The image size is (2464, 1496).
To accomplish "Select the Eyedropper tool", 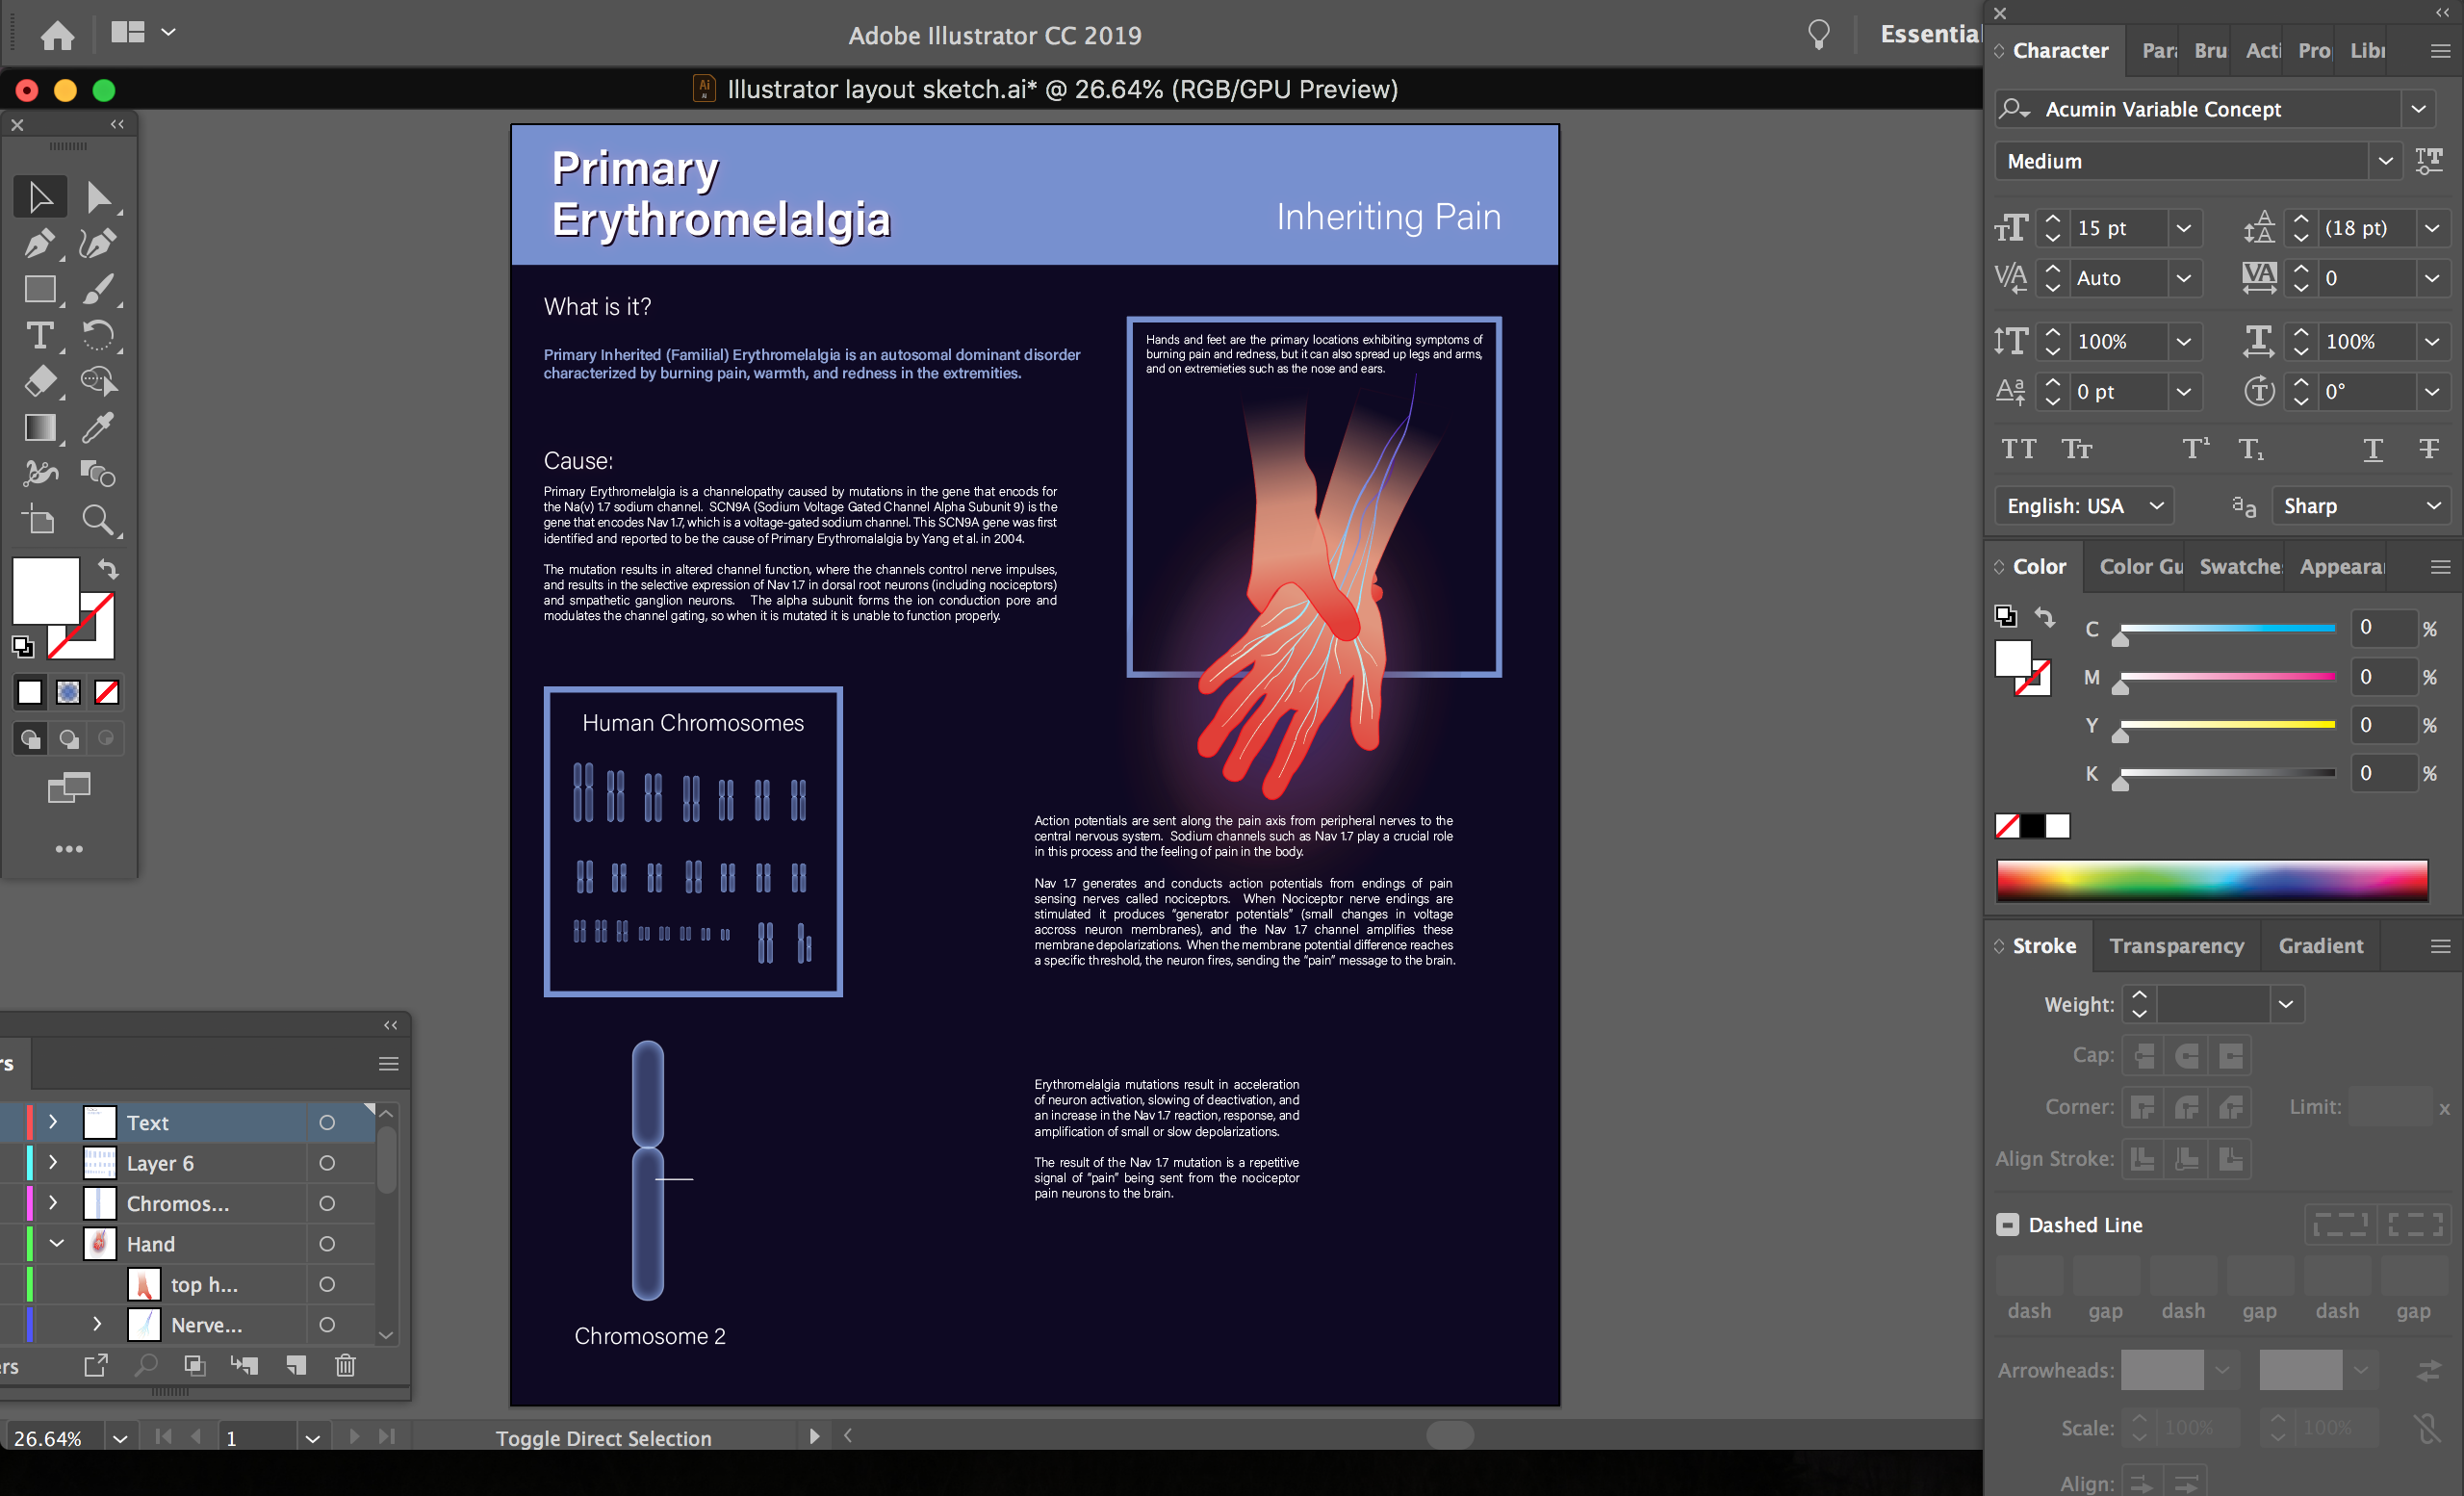I will (99, 428).
